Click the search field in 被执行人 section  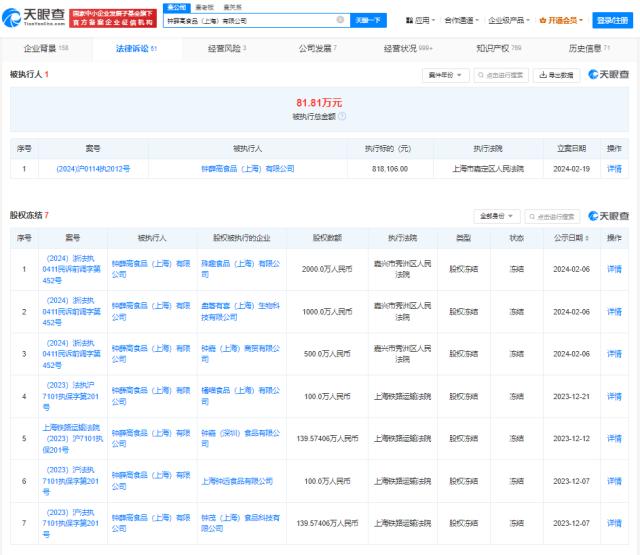(501, 75)
